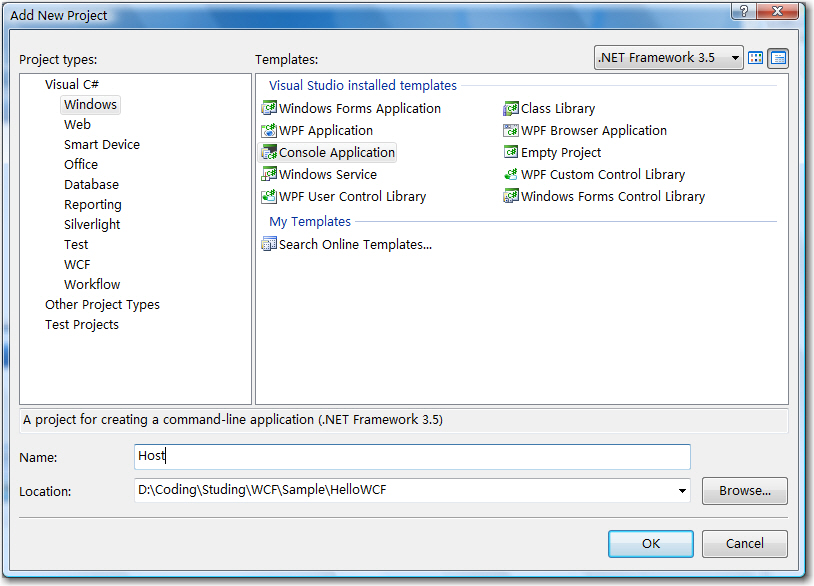The height and width of the screenshot is (586, 814).
Task: Click the Search Online Templates... text
Action: [355, 244]
